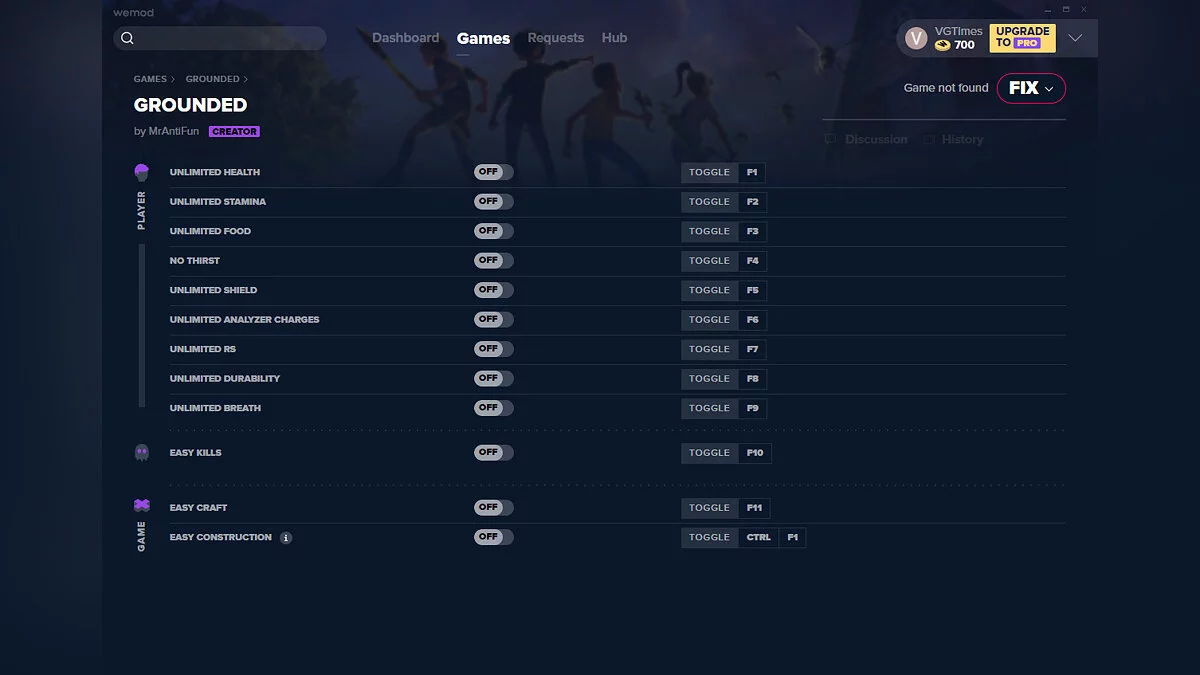
Task: Toggle Unlimited Stamina switch
Action: tap(494, 201)
